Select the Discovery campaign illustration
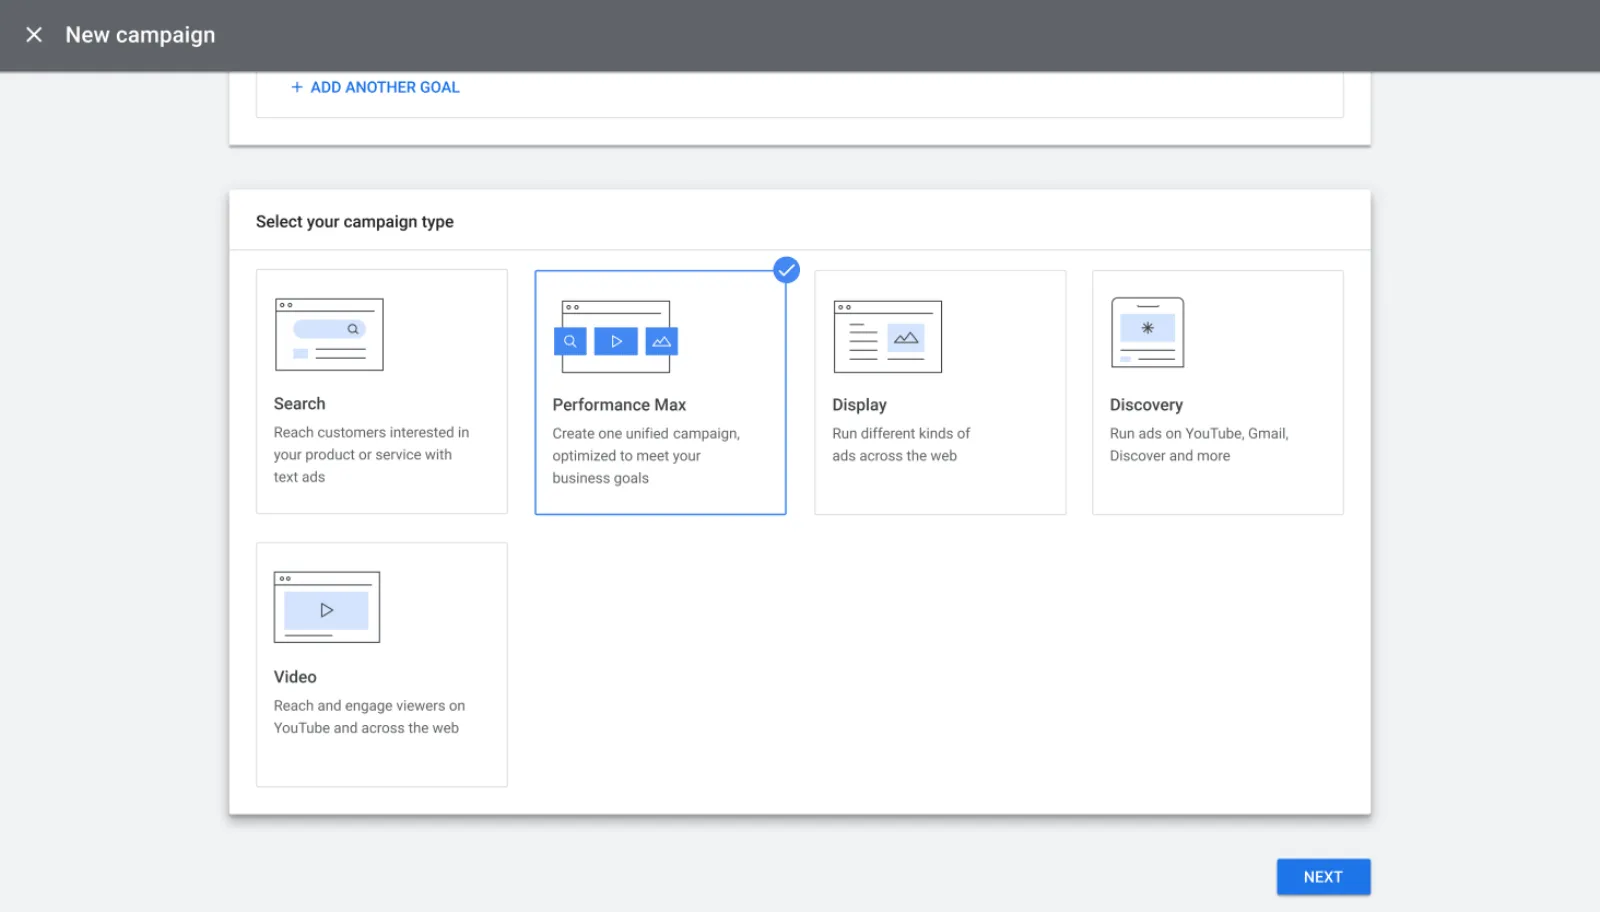This screenshot has width=1600, height=912. coord(1148,333)
